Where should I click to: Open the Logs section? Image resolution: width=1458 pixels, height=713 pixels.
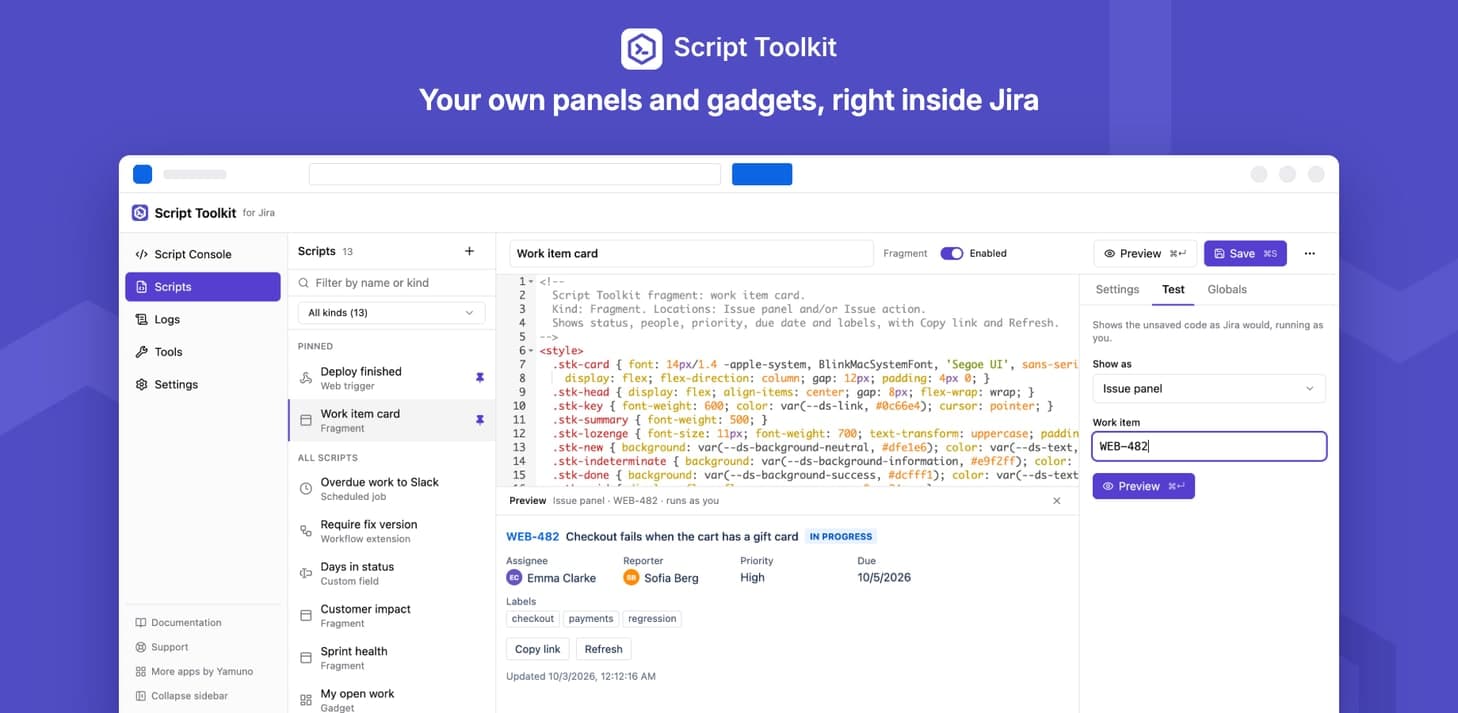(x=203, y=319)
